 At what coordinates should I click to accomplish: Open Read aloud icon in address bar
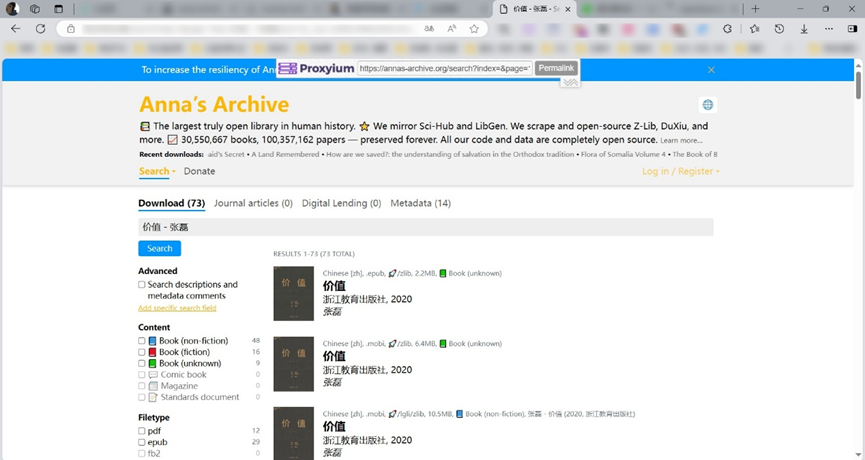point(452,29)
